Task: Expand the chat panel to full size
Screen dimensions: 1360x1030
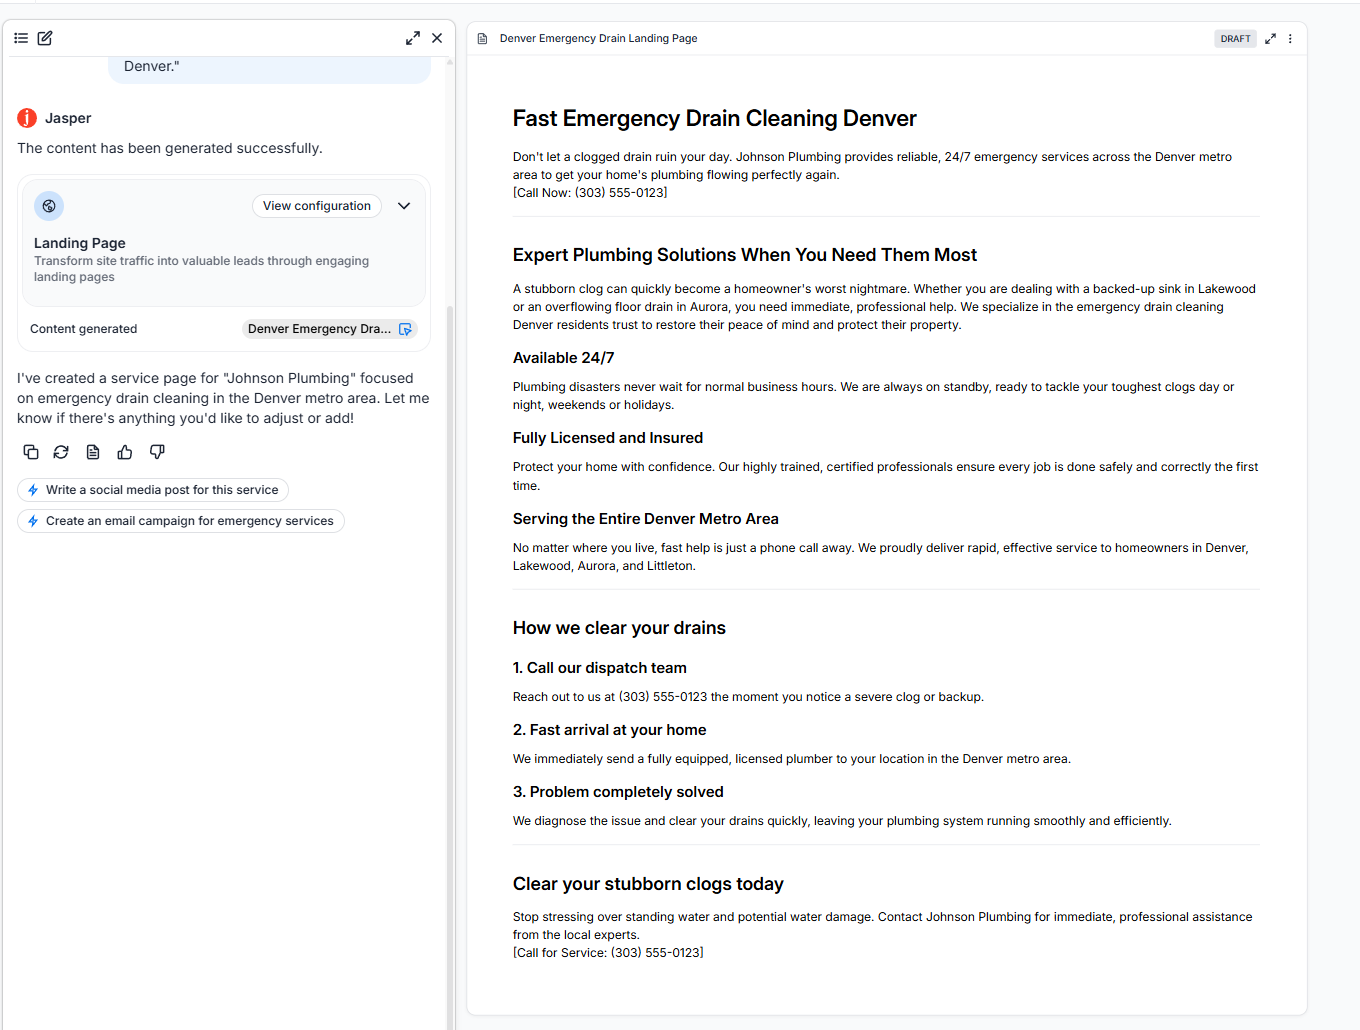Action: coord(412,38)
